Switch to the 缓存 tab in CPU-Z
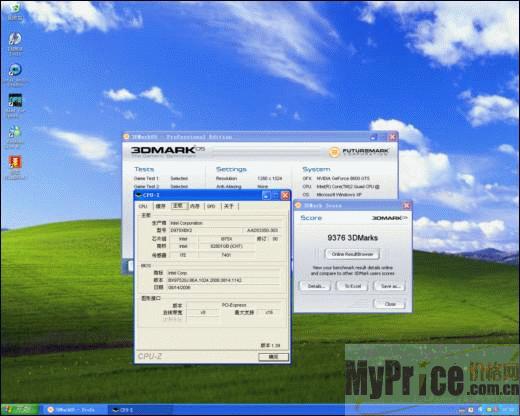Viewport: 520px width, 416px height. pyautogui.click(x=160, y=206)
